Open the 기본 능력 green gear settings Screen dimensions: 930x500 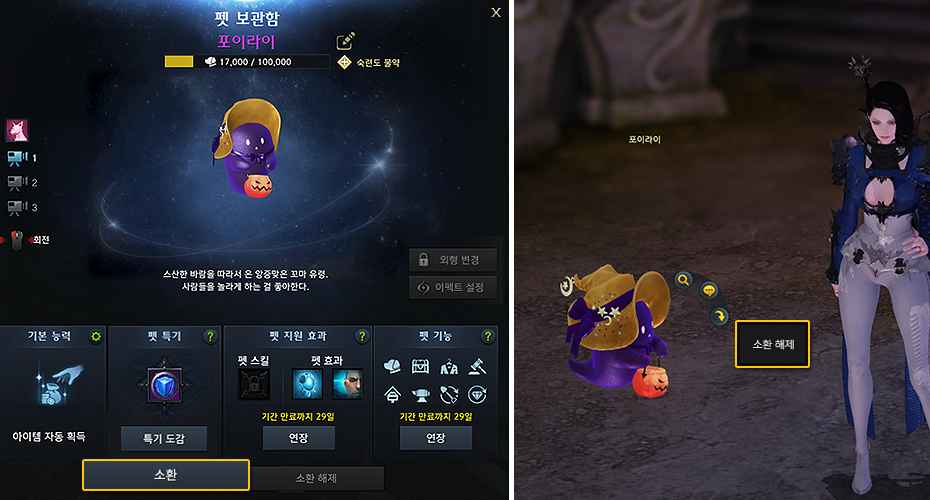click(x=95, y=337)
